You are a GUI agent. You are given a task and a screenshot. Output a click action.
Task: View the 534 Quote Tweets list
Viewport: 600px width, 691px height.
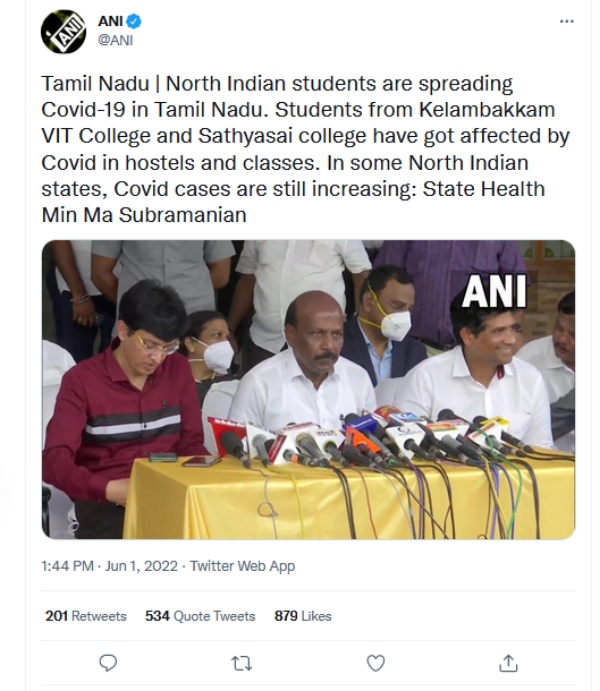200,616
